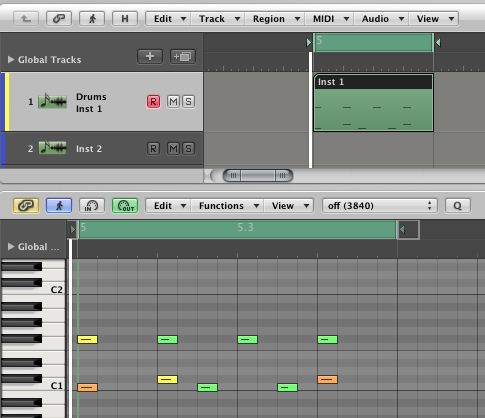Open the Arrange Edit menu
The width and height of the screenshot is (485, 418).
pyautogui.click(x=169, y=19)
